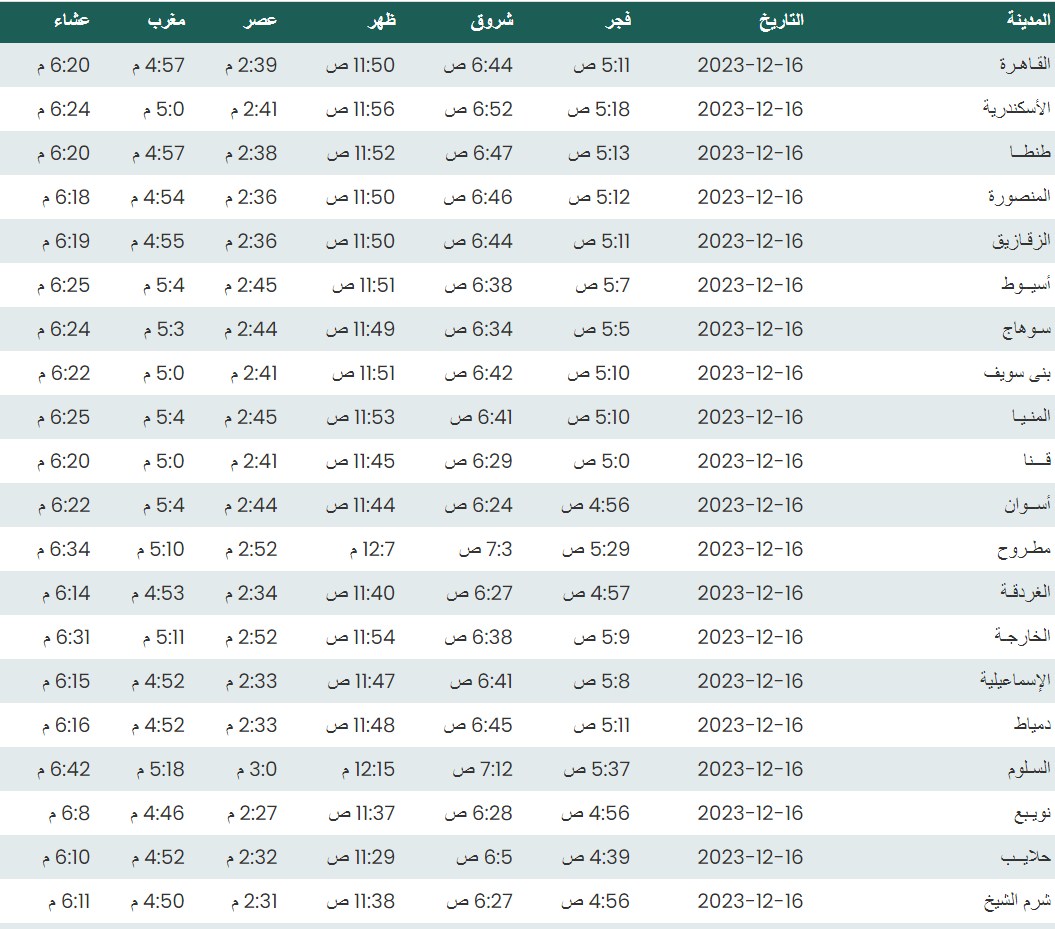This screenshot has width=1055, height=929.
Task: Click the شروق time 6:5 for حلايب
Action: tap(484, 857)
